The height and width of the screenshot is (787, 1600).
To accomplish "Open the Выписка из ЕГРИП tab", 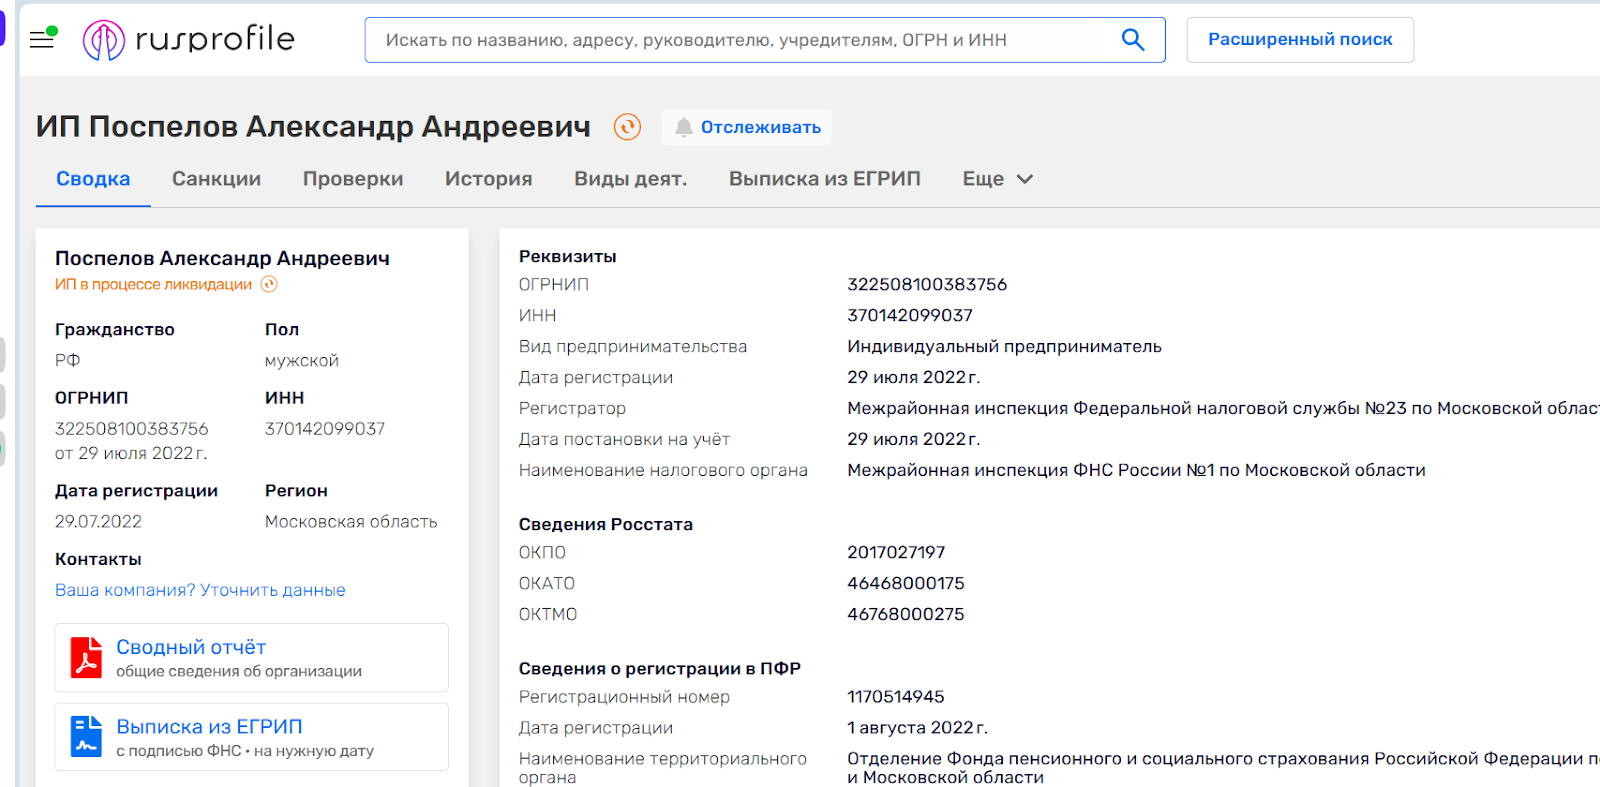I will 824,179.
